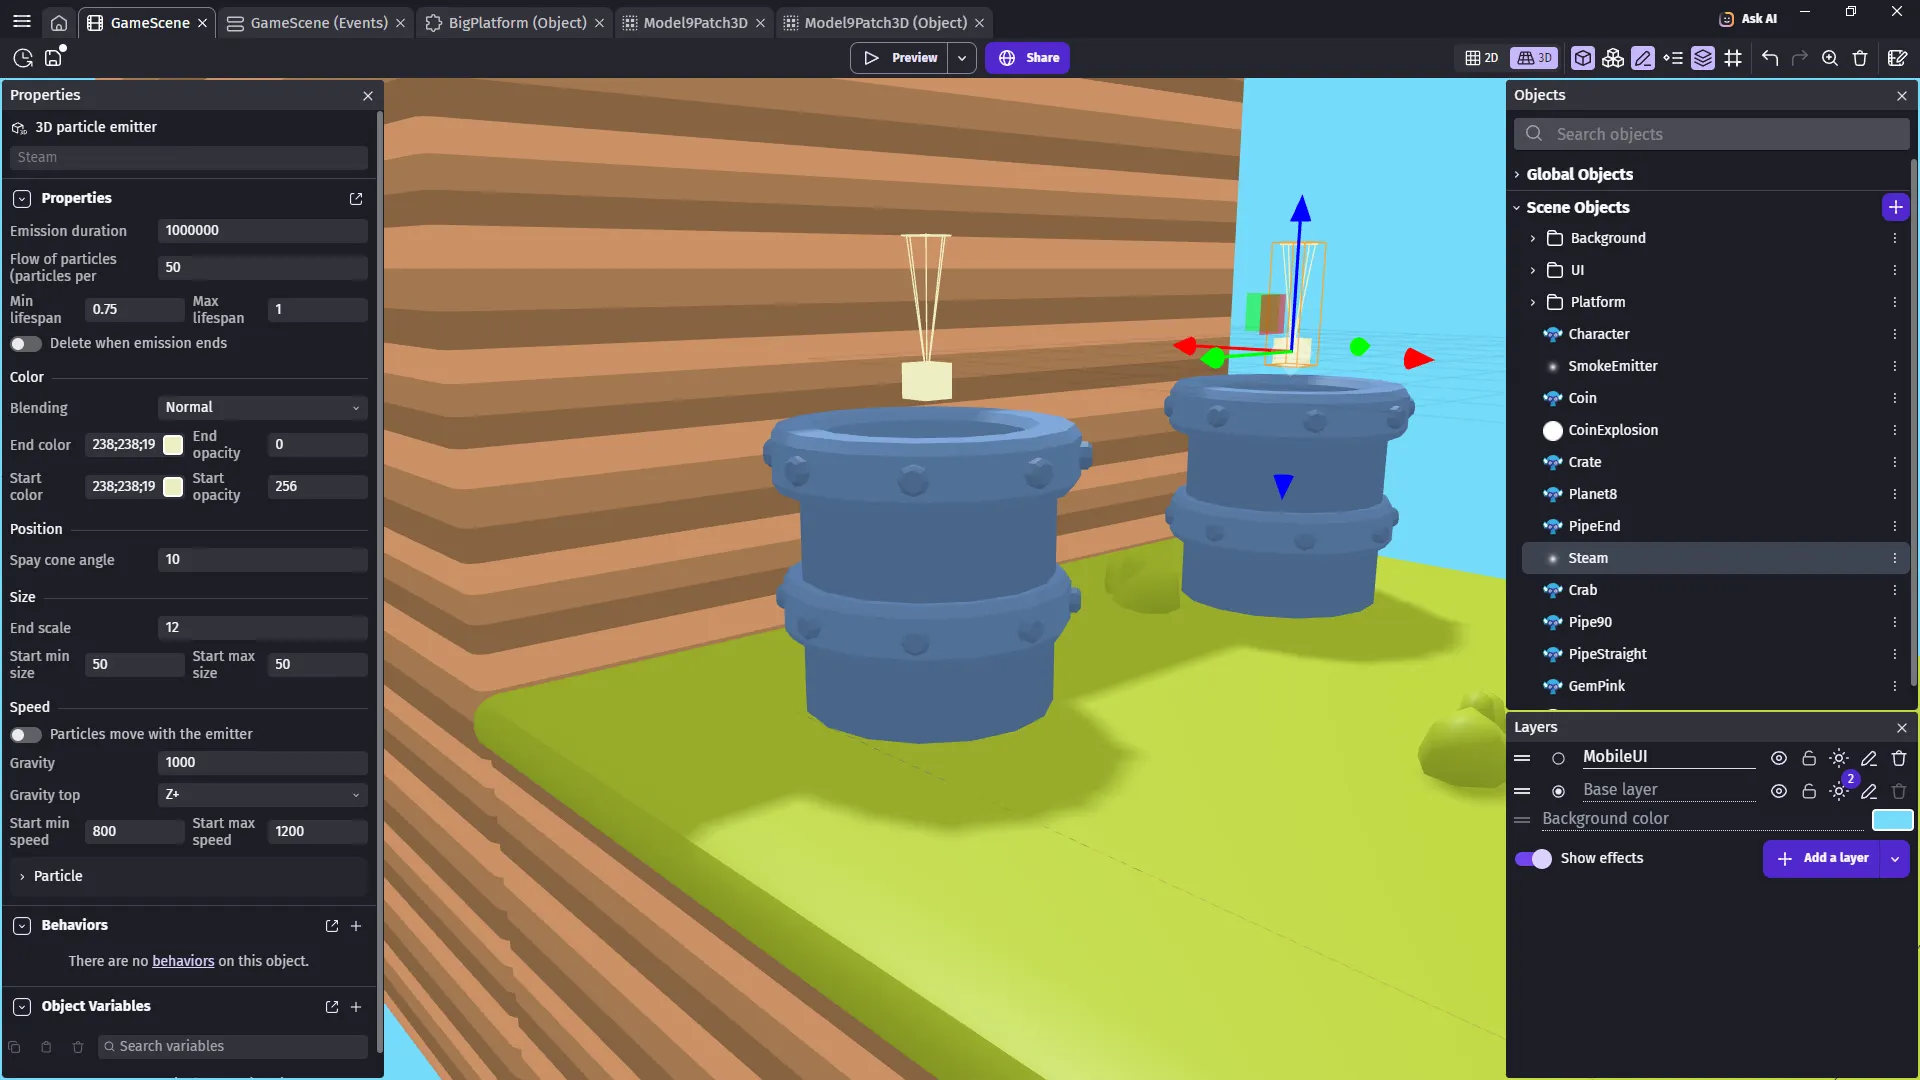1920x1080 pixels.
Task: Delete selected instance with toolbar trash icon
Action: (x=1860, y=58)
